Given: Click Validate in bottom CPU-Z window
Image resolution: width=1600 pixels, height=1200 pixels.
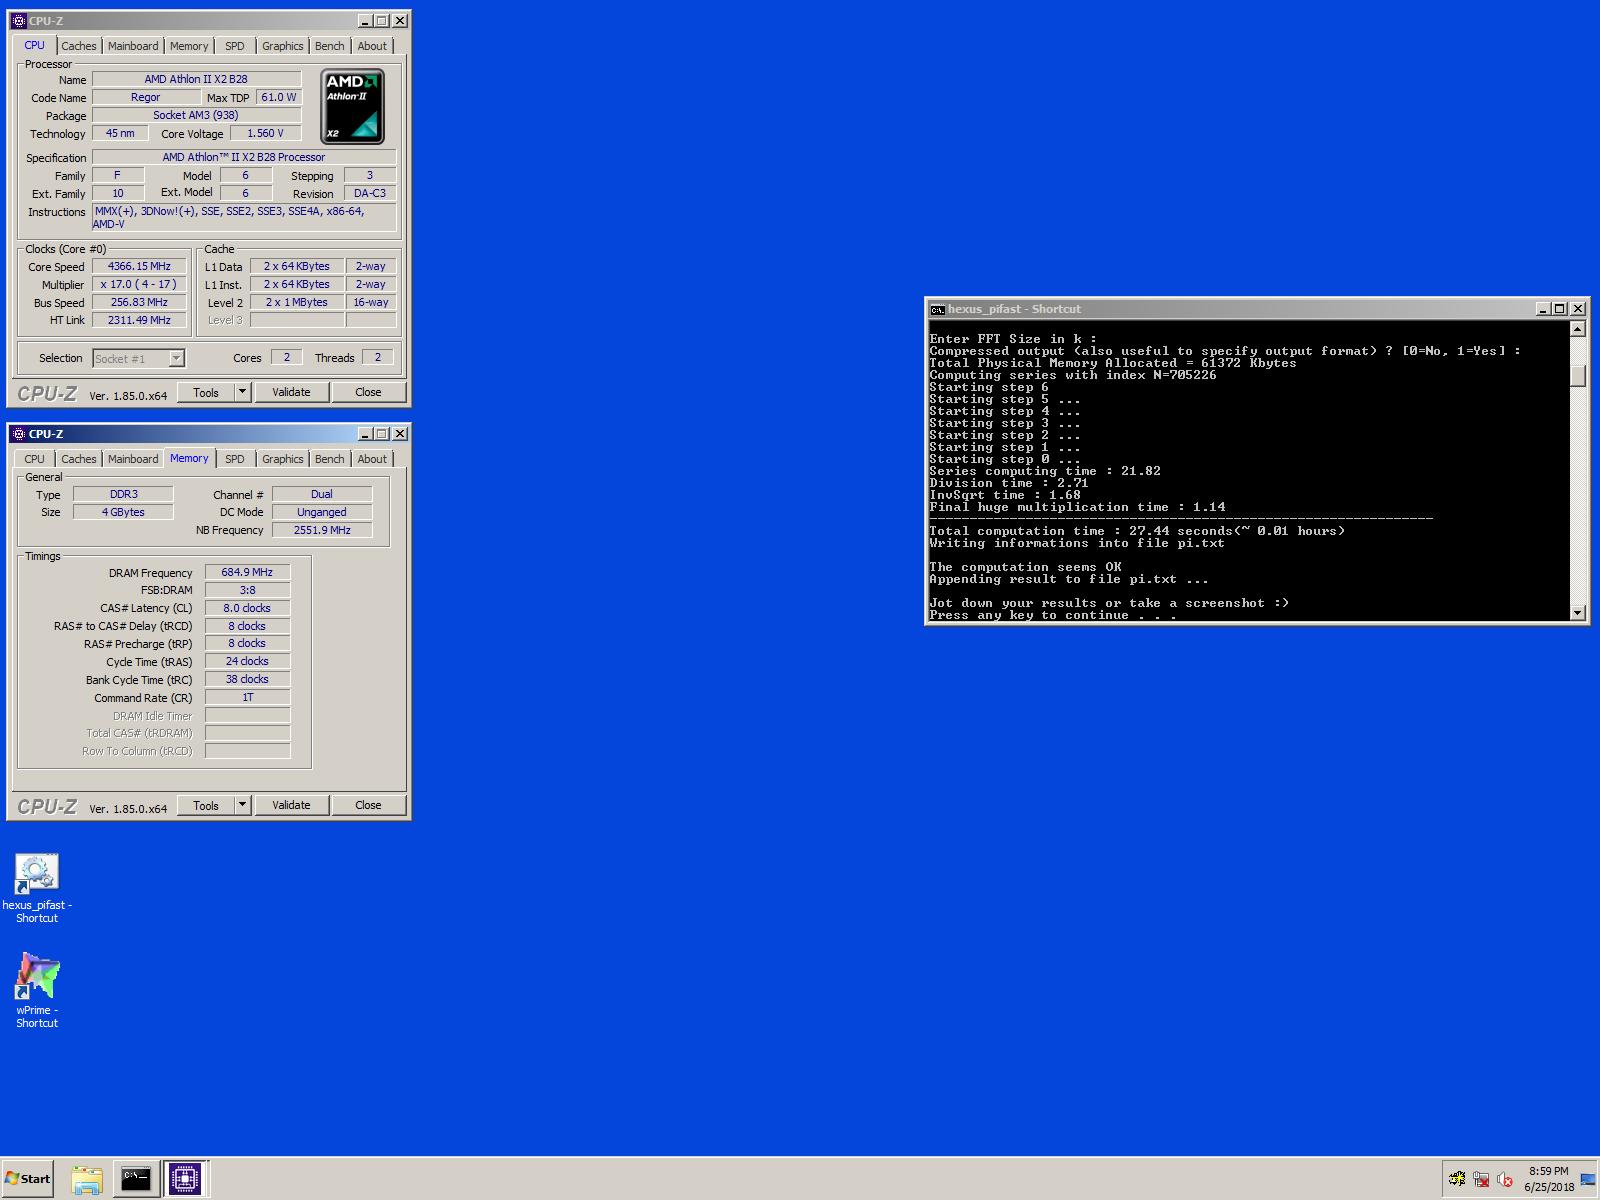Looking at the screenshot, I should click(x=291, y=805).
